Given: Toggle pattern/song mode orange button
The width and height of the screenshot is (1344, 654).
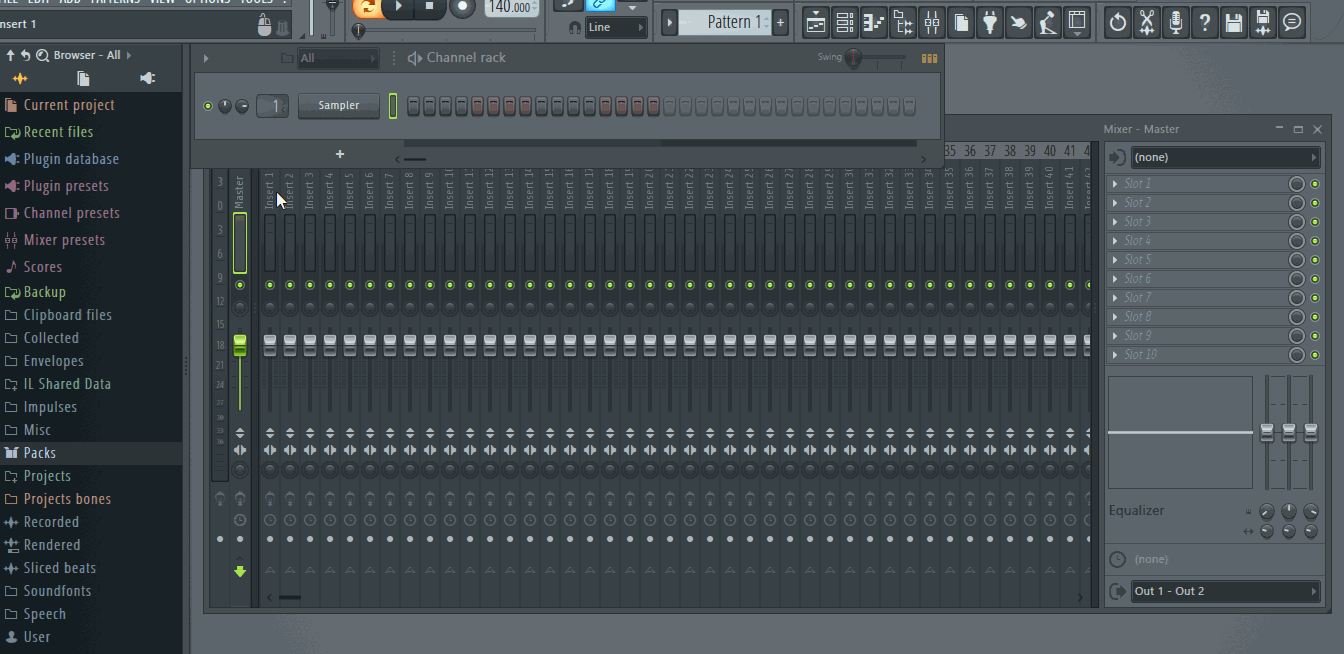Looking at the screenshot, I should point(366,7).
